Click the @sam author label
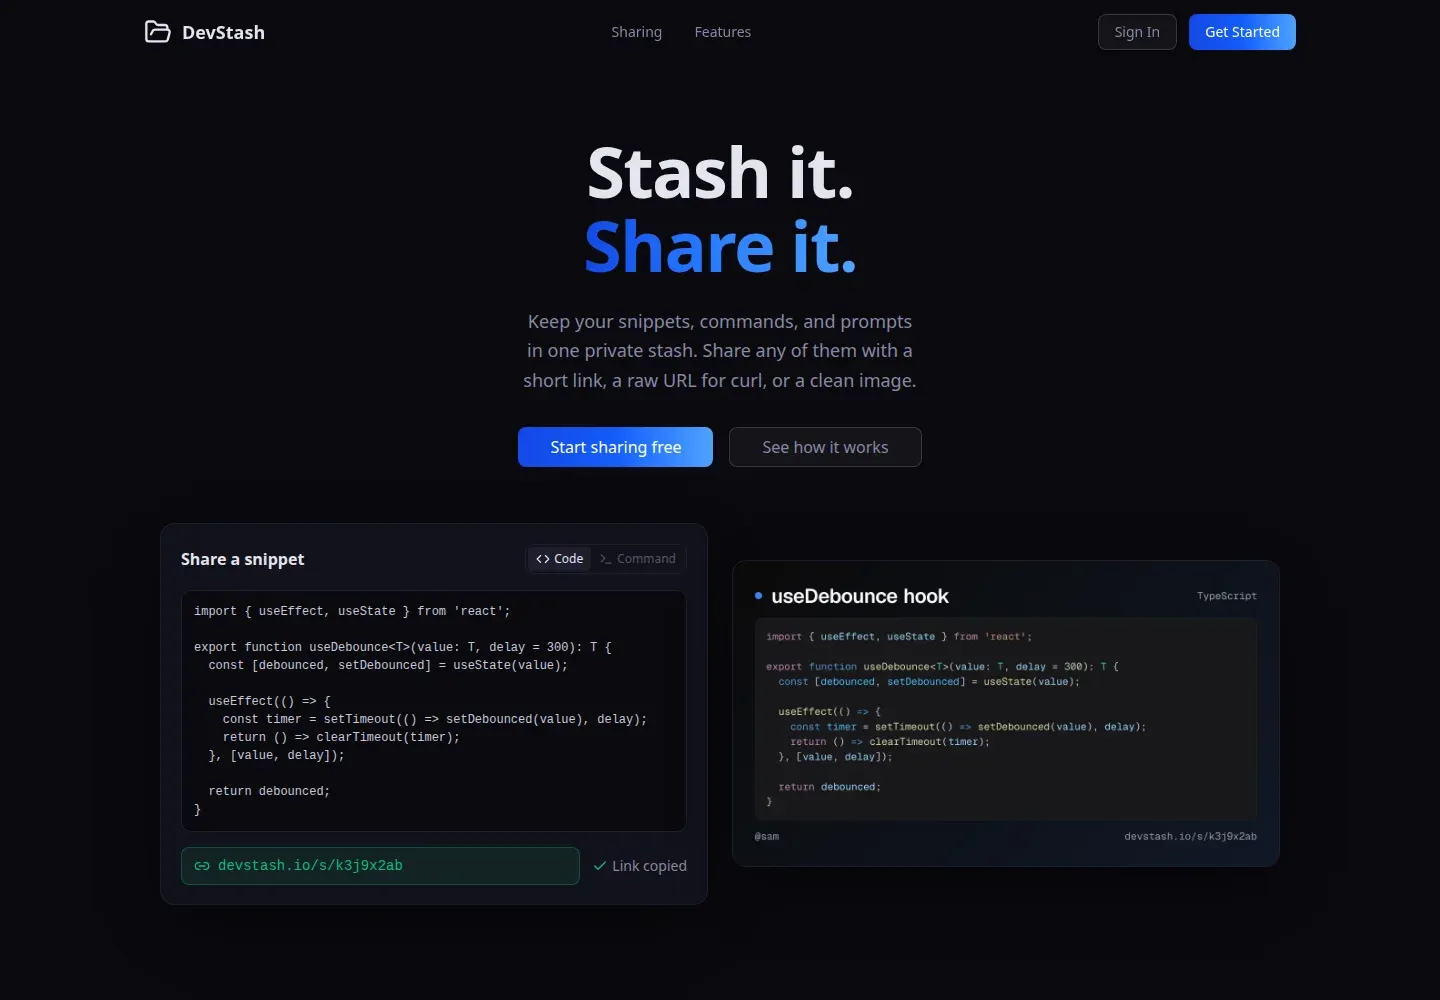 point(767,836)
